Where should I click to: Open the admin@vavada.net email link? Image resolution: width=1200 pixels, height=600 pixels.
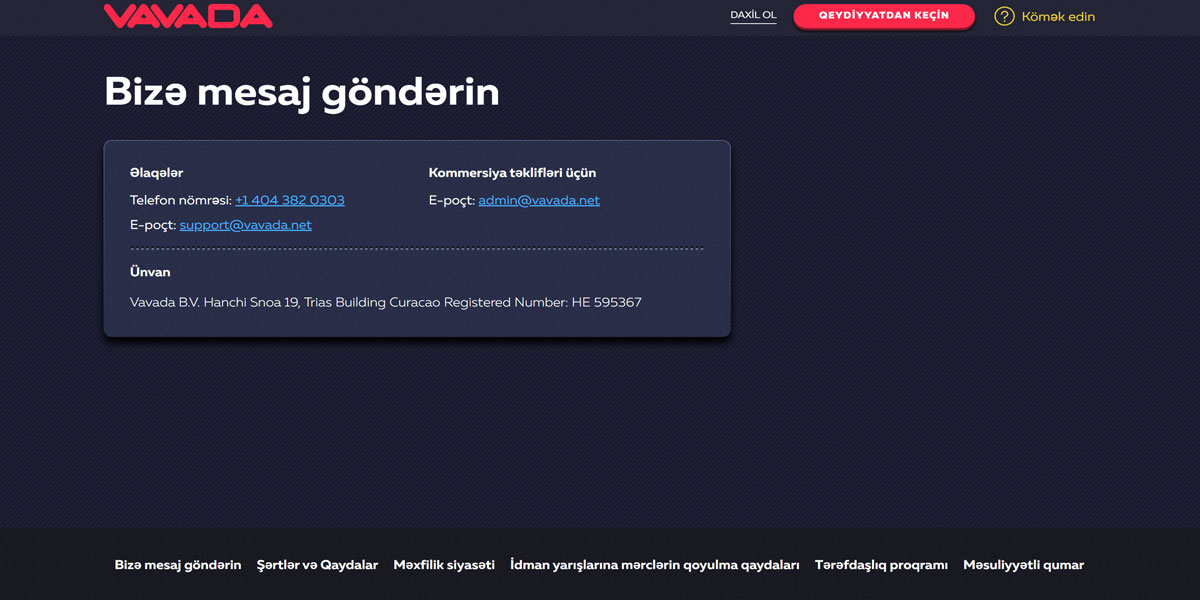point(538,200)
